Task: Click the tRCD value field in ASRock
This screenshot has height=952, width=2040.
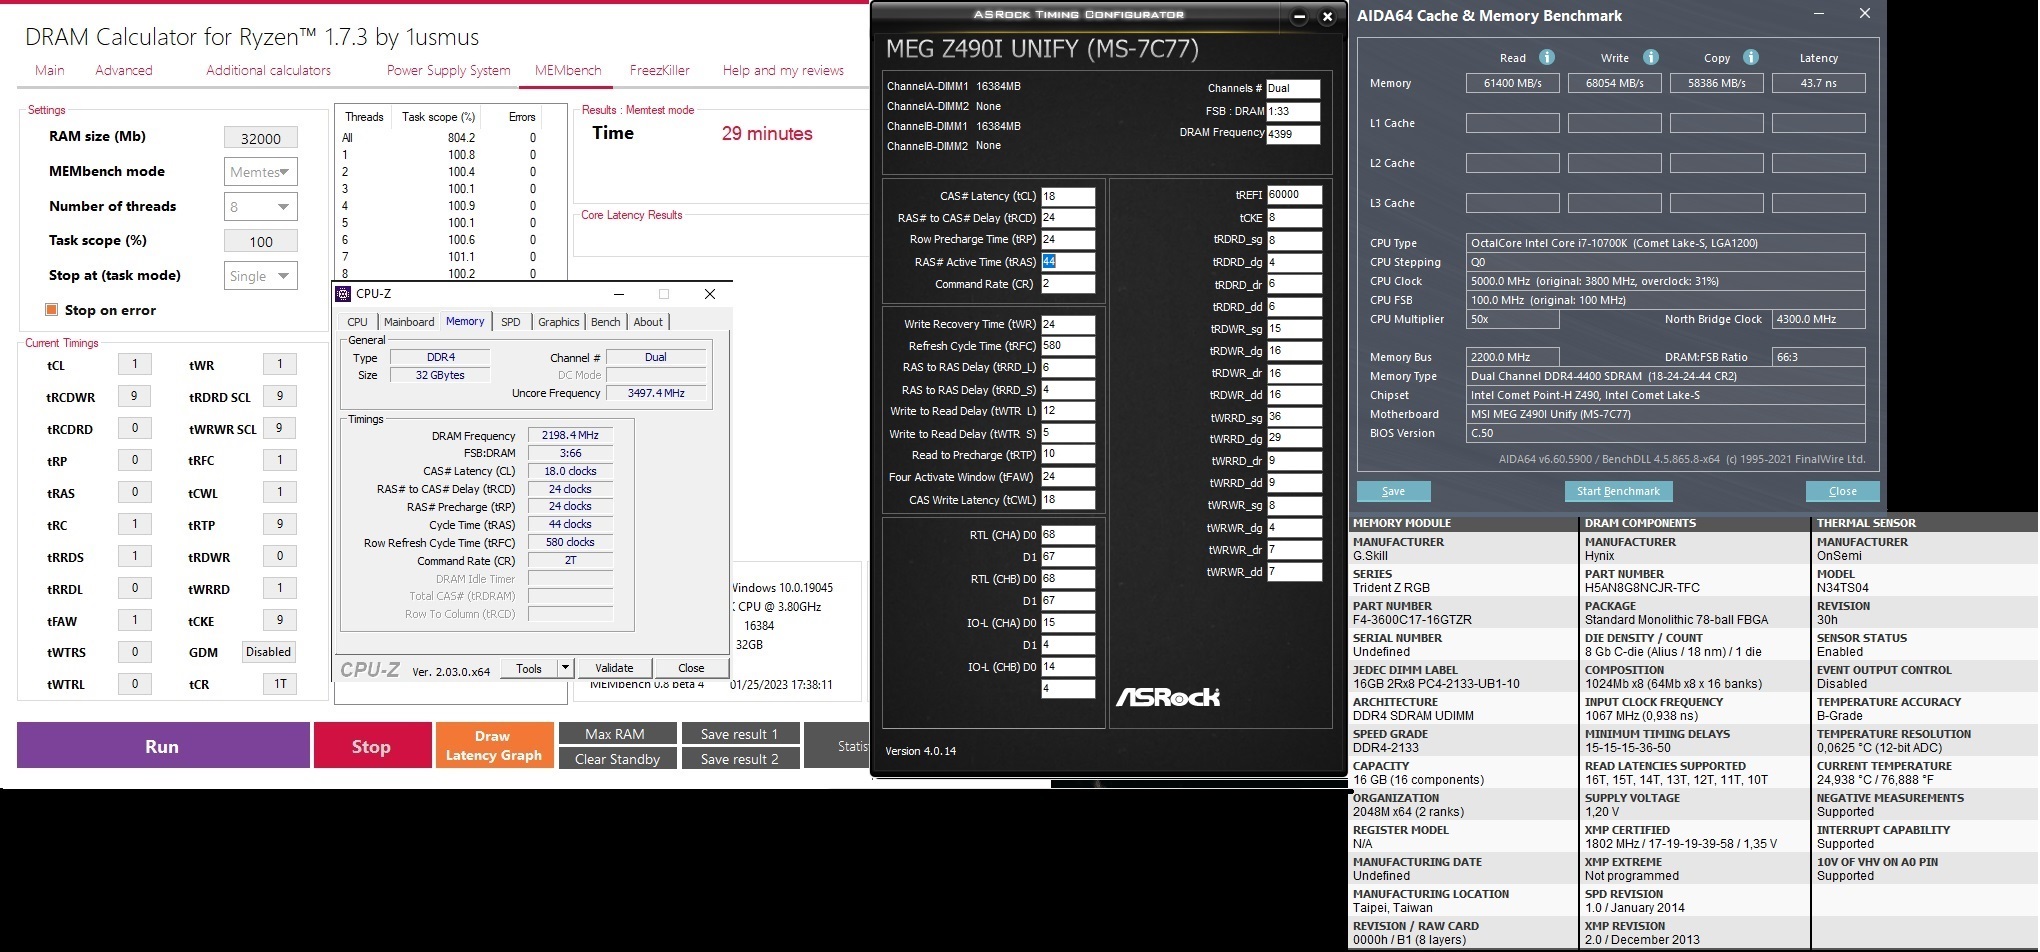Action: pos(1068,217)
